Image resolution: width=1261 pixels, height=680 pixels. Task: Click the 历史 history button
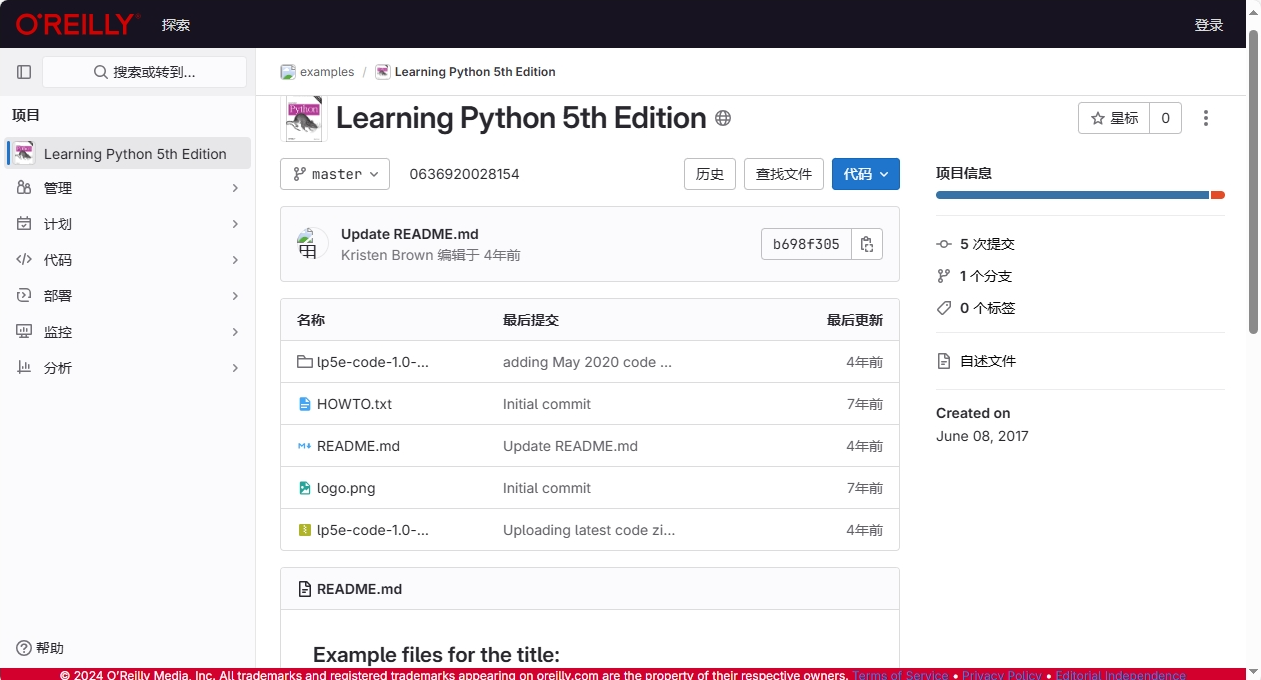[x=709, y=174]
